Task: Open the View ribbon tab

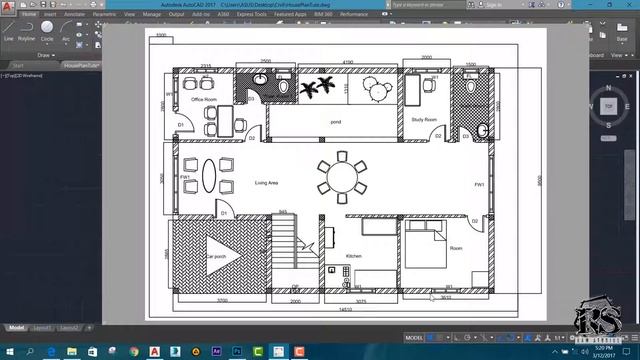Action: click(x=129, y=14)
